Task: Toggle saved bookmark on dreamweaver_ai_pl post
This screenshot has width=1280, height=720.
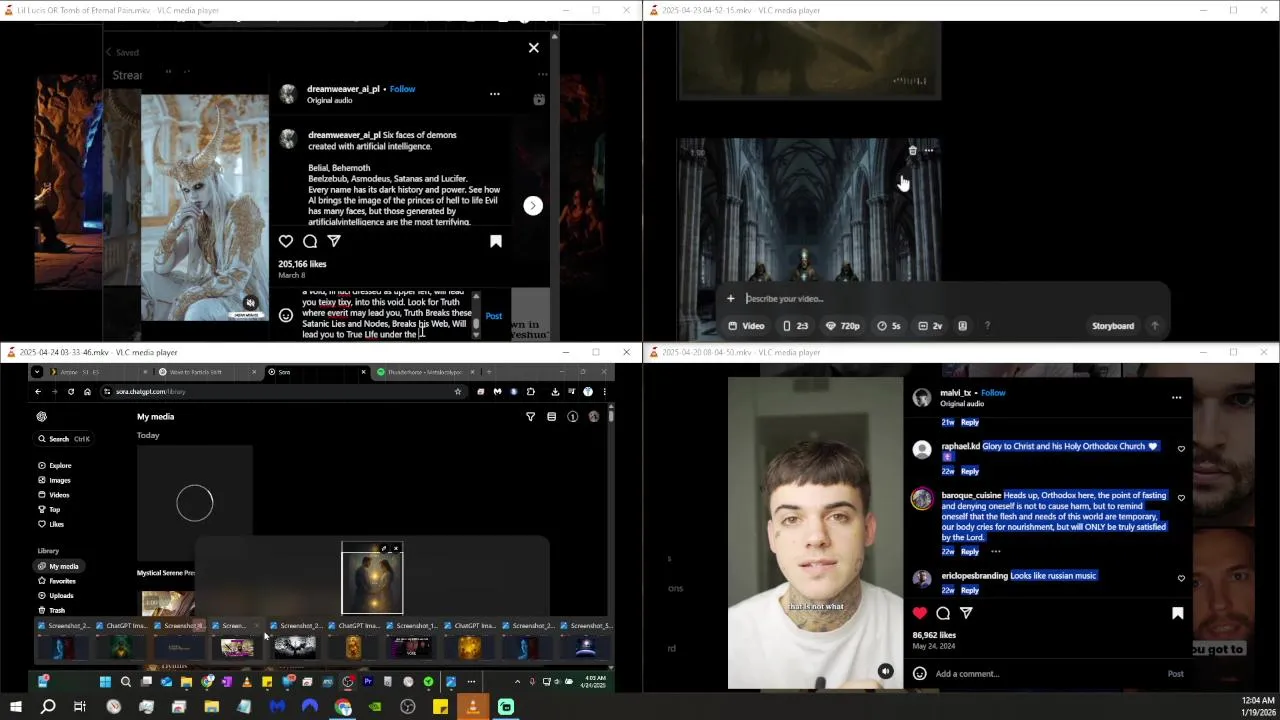Action: [495, 241]
